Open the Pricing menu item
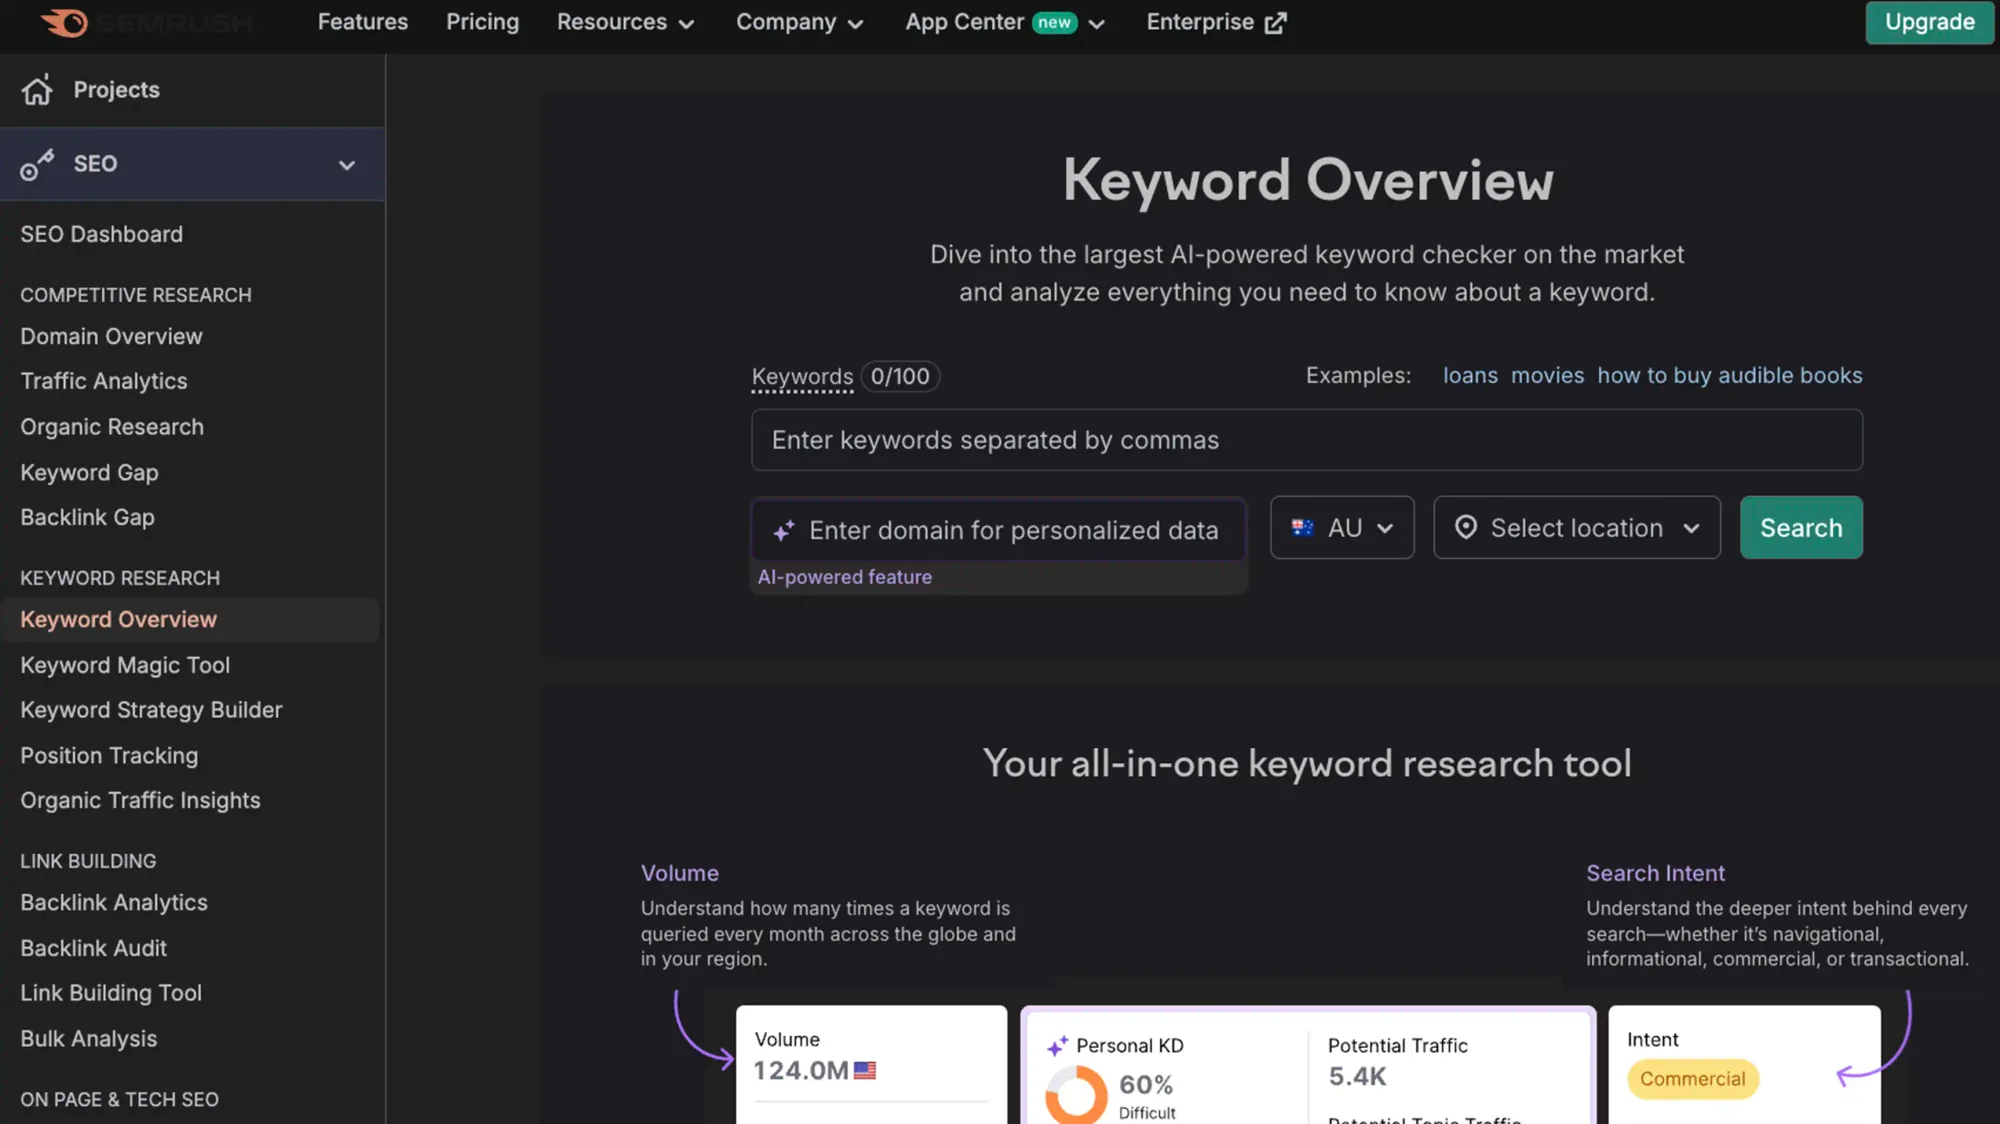 point(482,22)
